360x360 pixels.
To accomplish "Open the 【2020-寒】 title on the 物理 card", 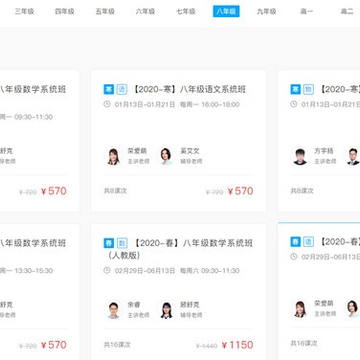I will [339, 89].
